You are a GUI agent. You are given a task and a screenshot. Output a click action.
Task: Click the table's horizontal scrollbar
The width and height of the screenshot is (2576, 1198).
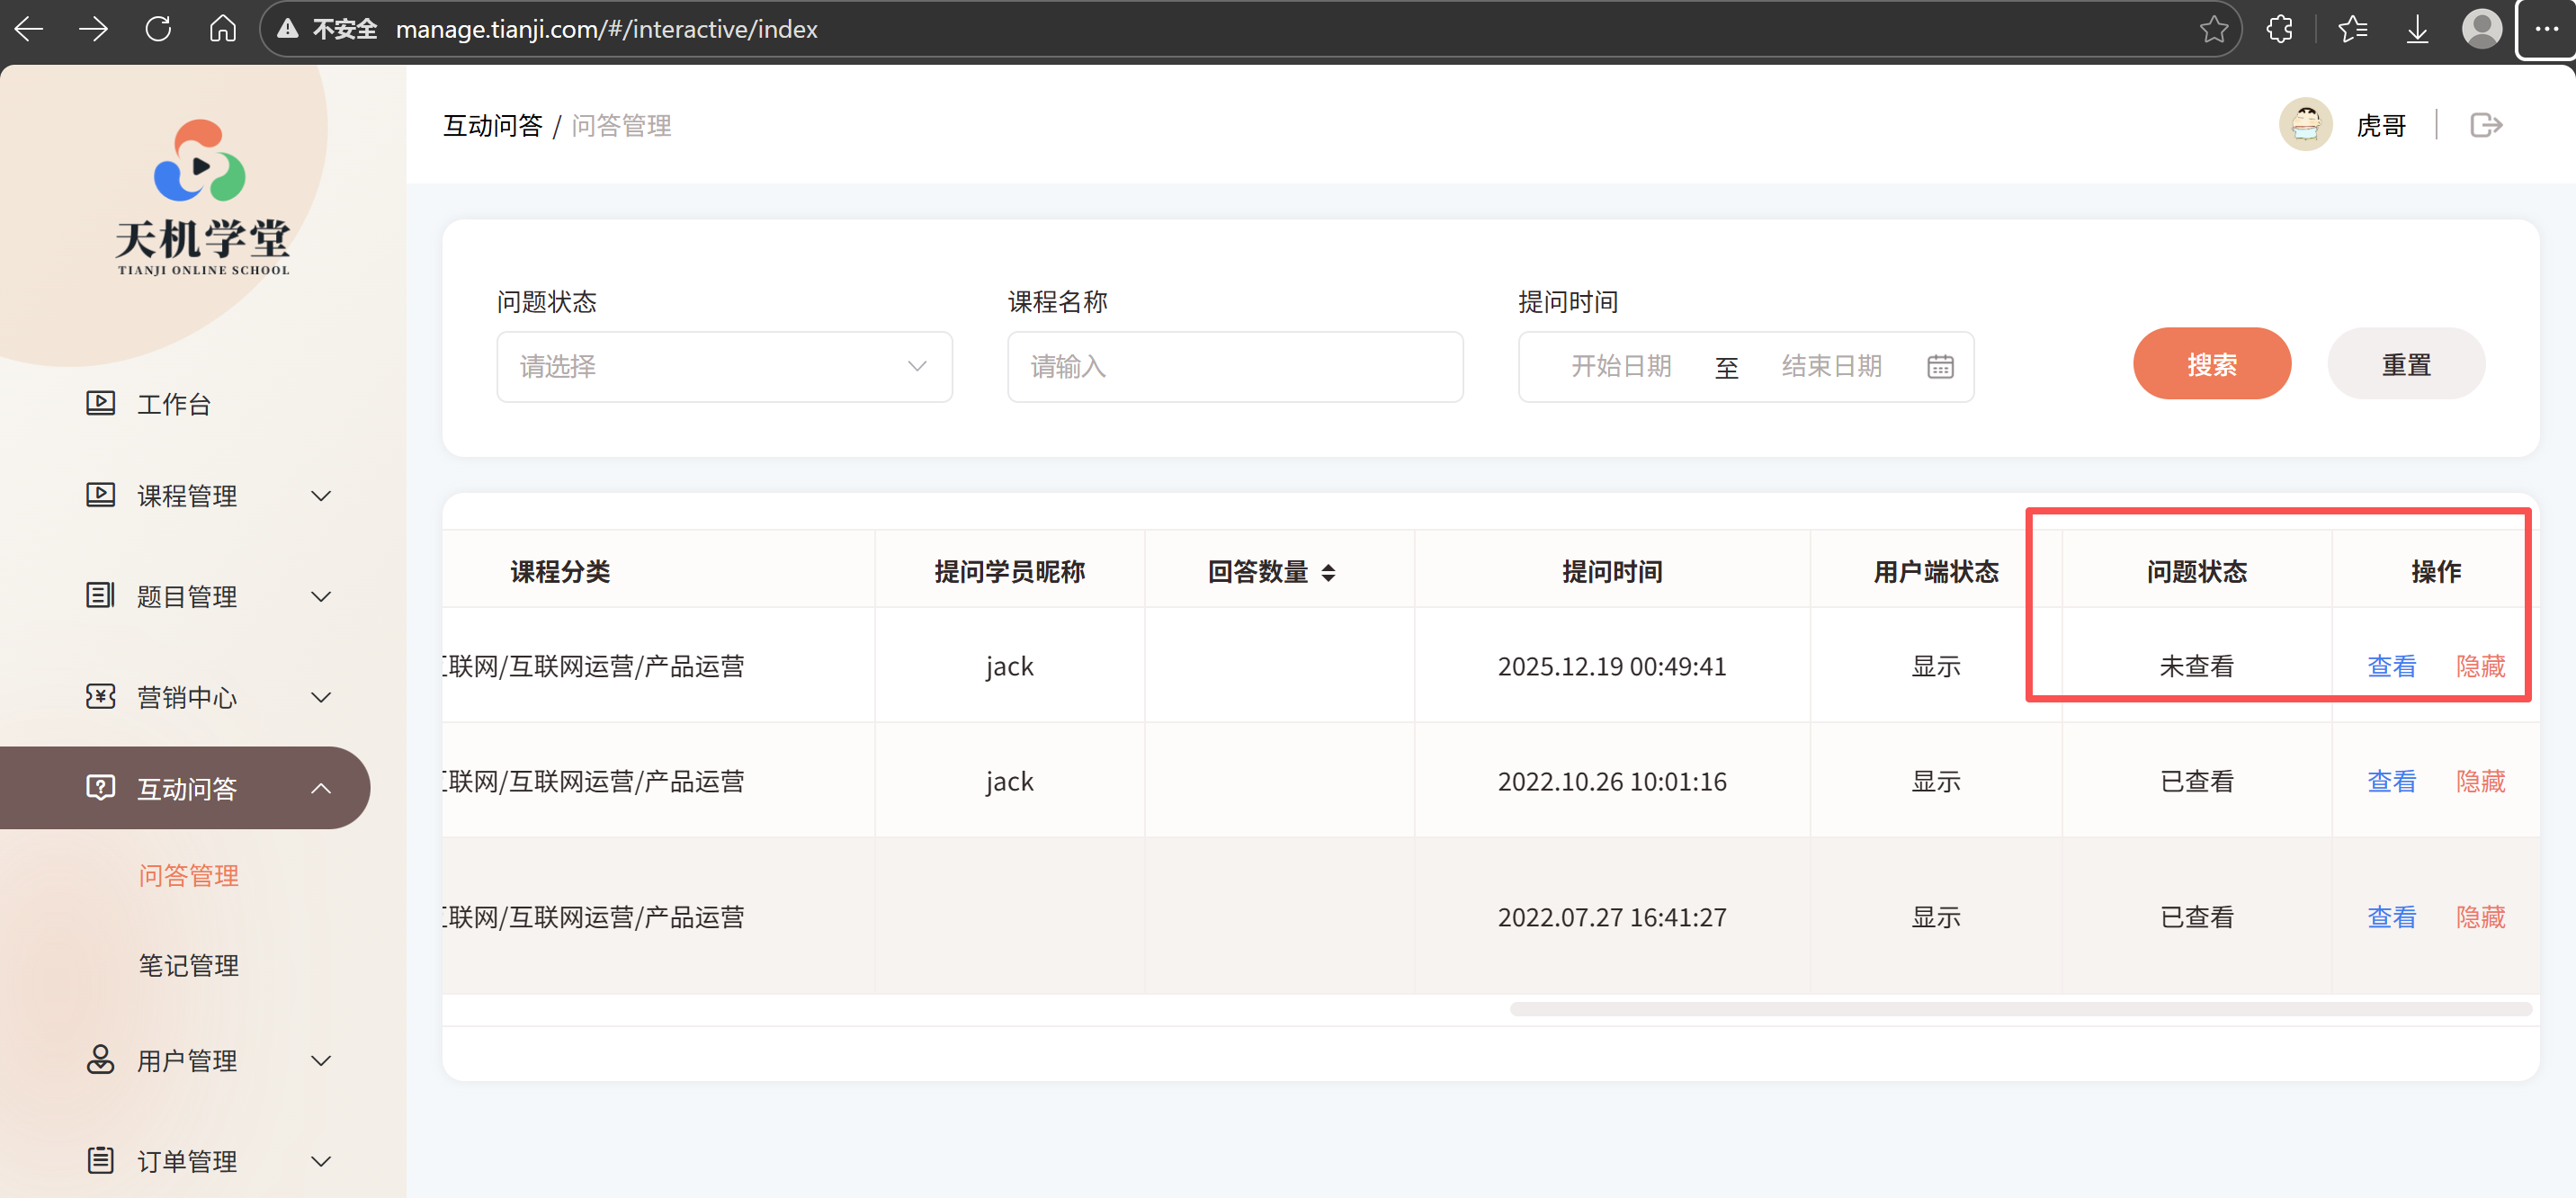coord(2020,1009)
